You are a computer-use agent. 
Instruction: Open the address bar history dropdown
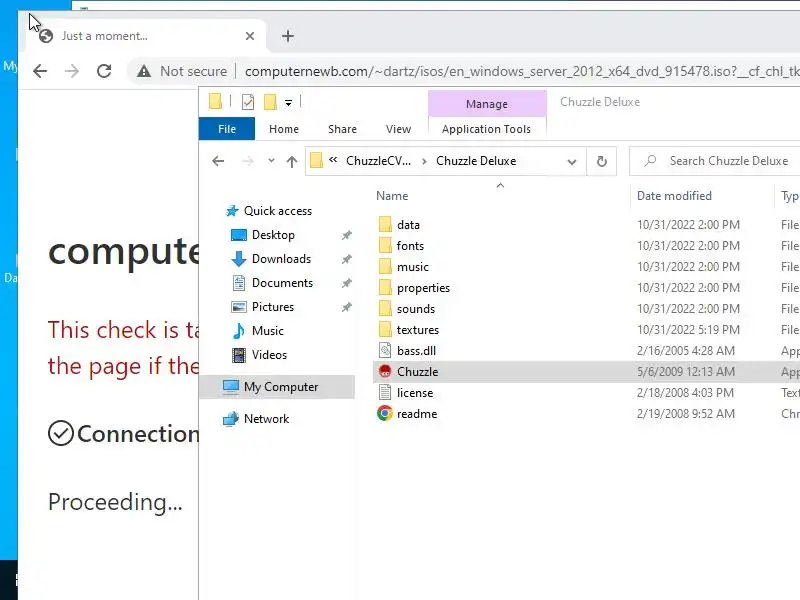pos(572,162)
